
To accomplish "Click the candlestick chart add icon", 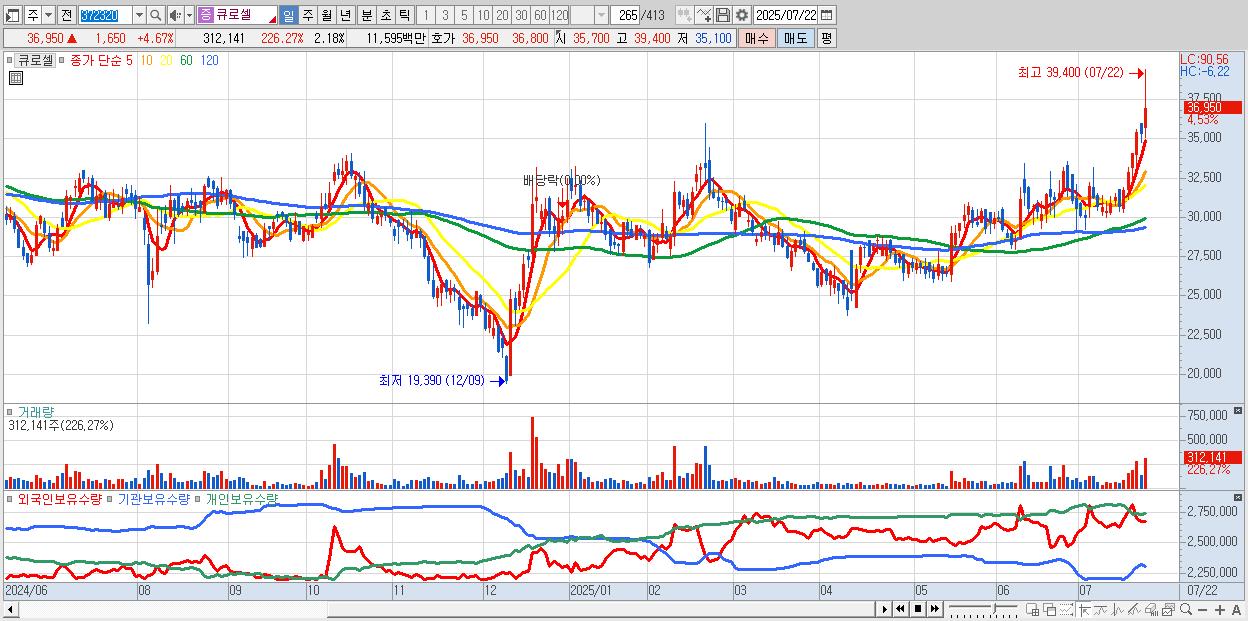I will coord(685,15).
